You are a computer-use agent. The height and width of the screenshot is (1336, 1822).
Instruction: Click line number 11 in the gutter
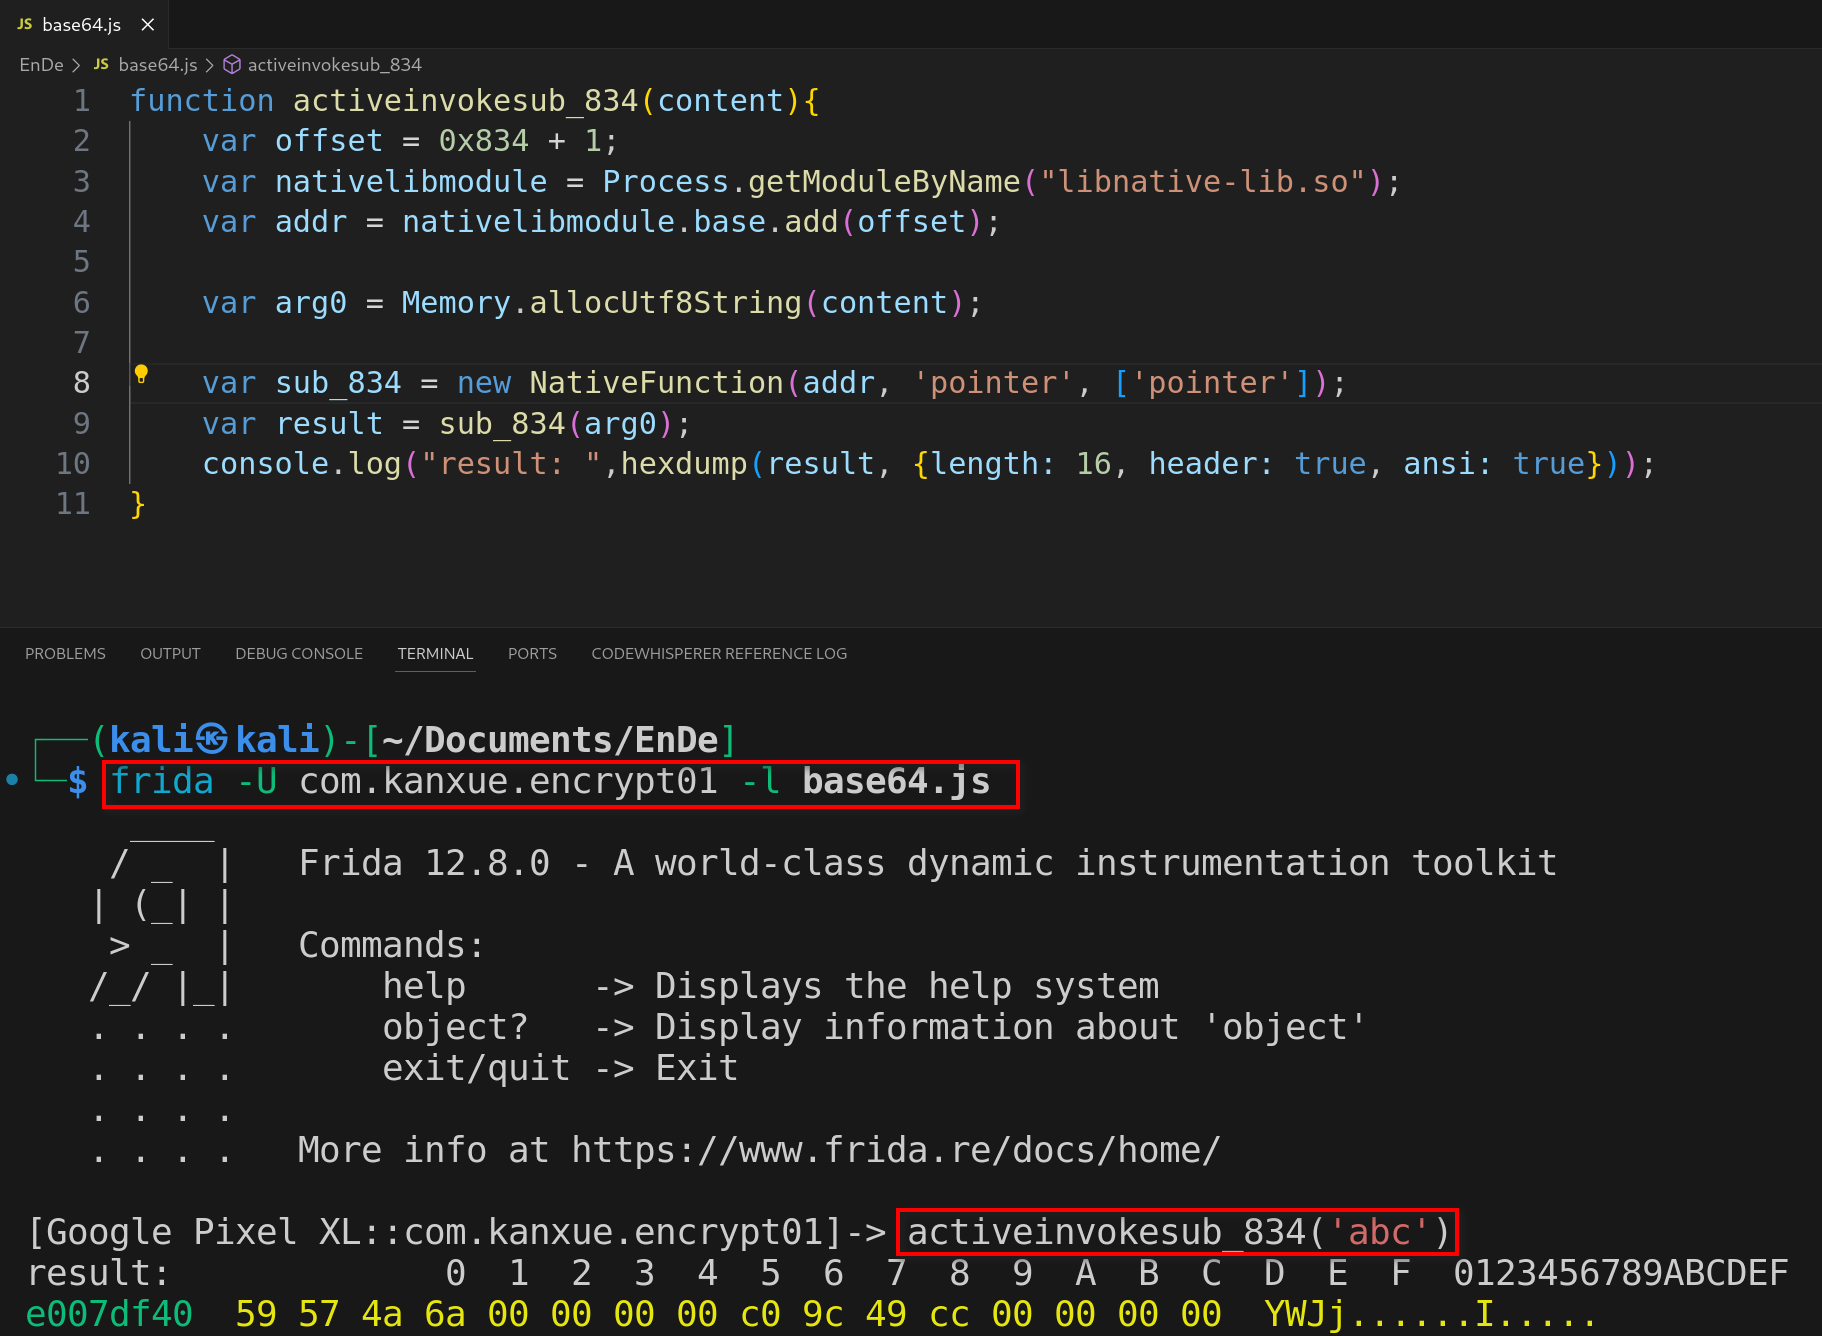tap(73, 503)
